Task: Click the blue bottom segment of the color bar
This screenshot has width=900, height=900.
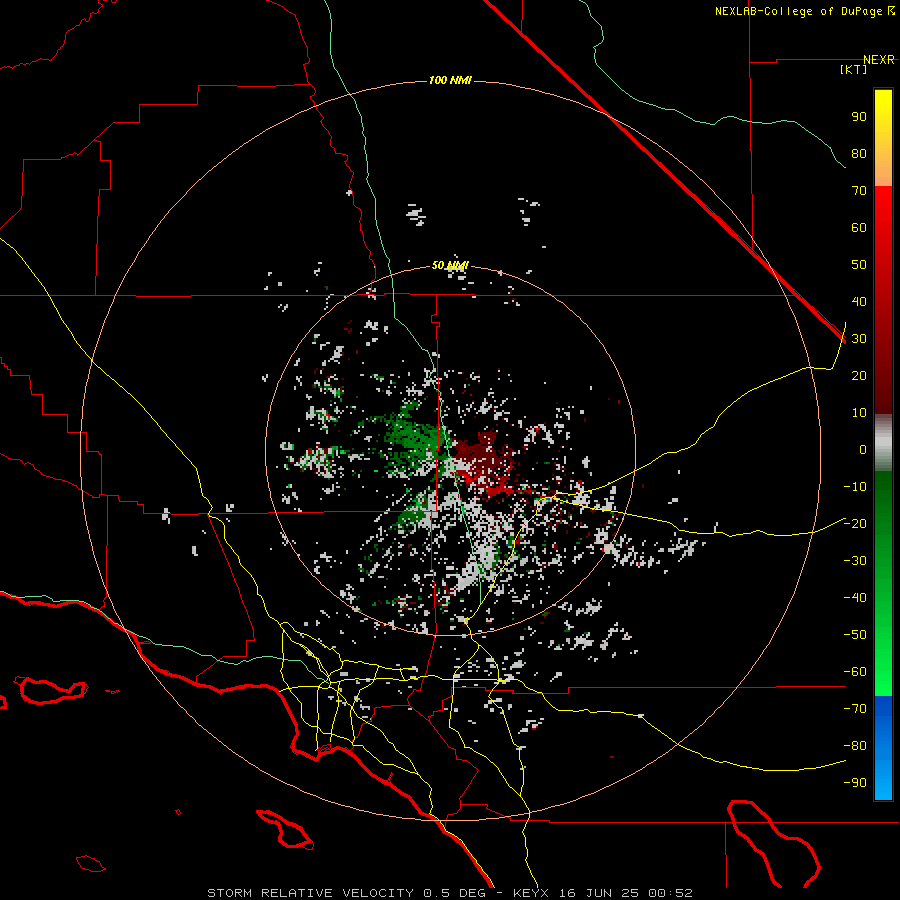Action: point(883,748)
